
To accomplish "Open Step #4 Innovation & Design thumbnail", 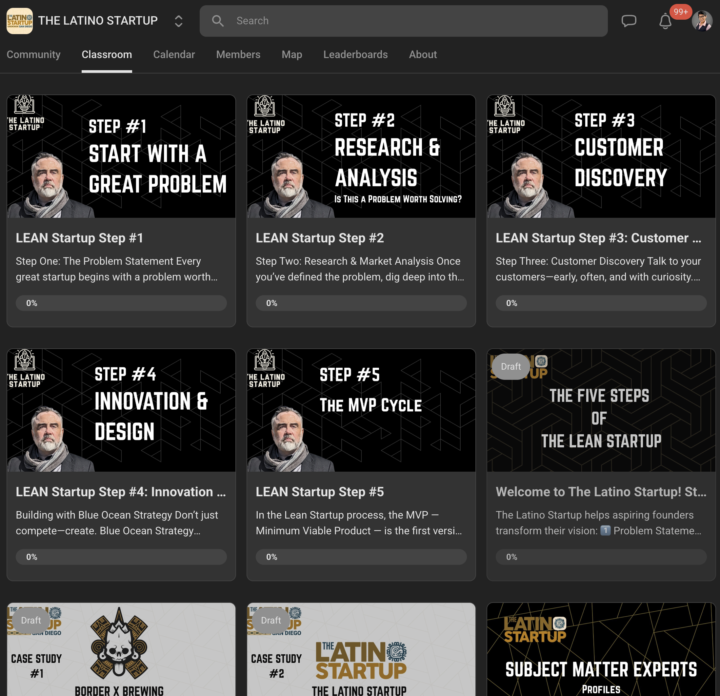I will tap(121, 410).
